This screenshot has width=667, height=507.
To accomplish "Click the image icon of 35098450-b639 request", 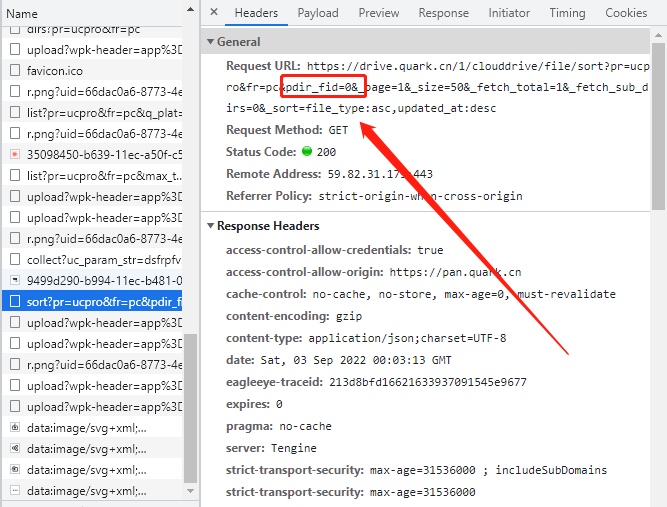I will (x=14, y=155).
